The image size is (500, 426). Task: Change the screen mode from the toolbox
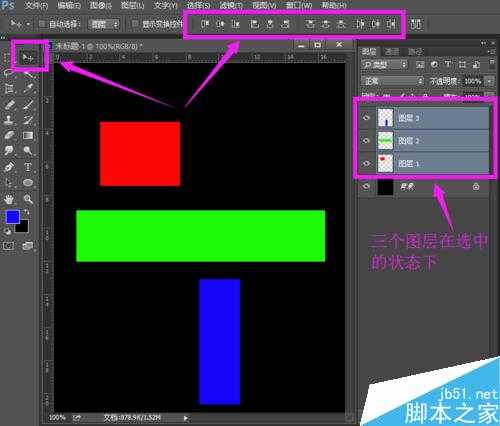click(28, 246)
